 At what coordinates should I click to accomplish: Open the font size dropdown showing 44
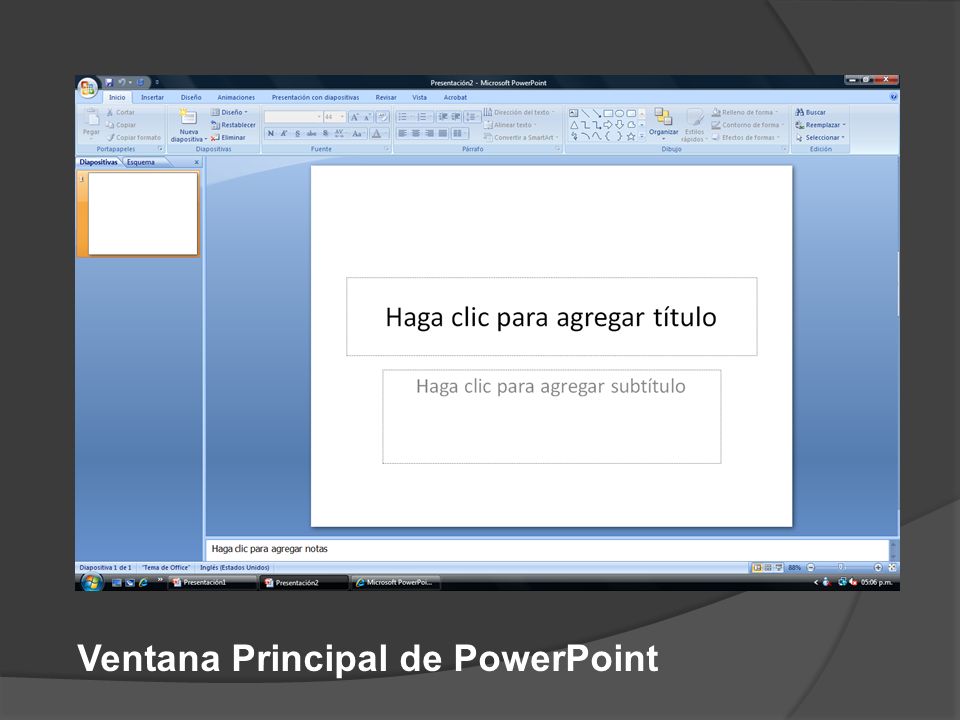pos(334,117)
